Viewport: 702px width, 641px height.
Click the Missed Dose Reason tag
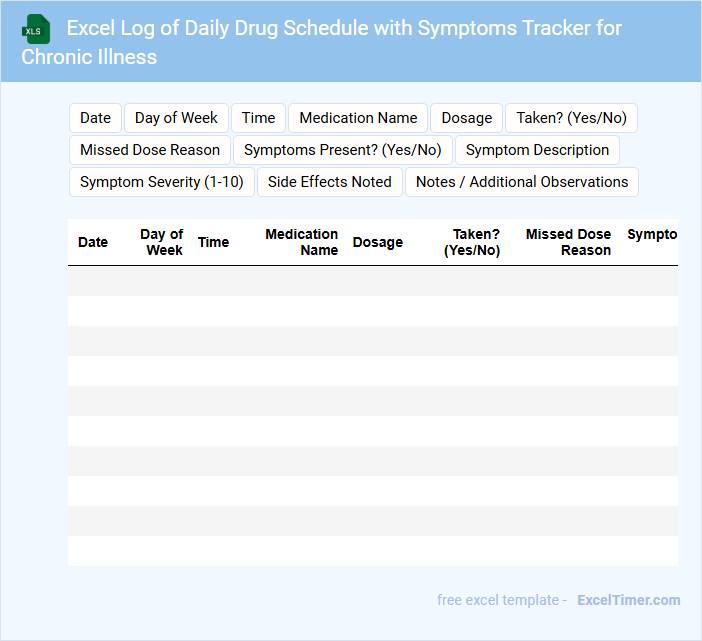150,150
